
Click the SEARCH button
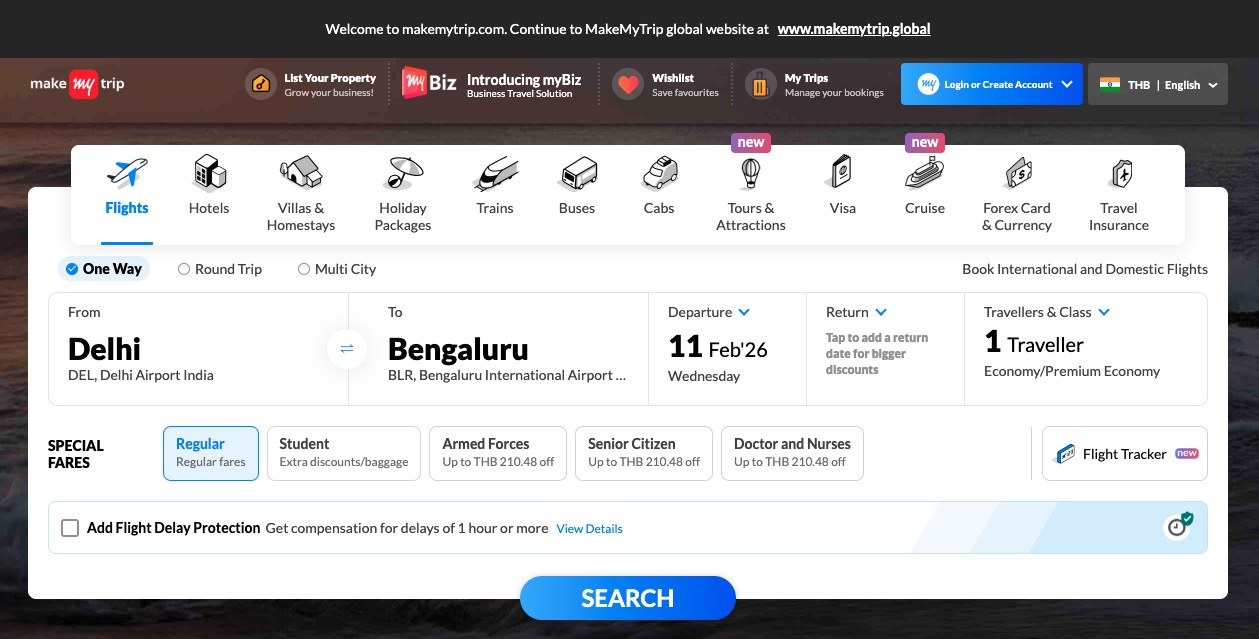[x=628, y=598]
